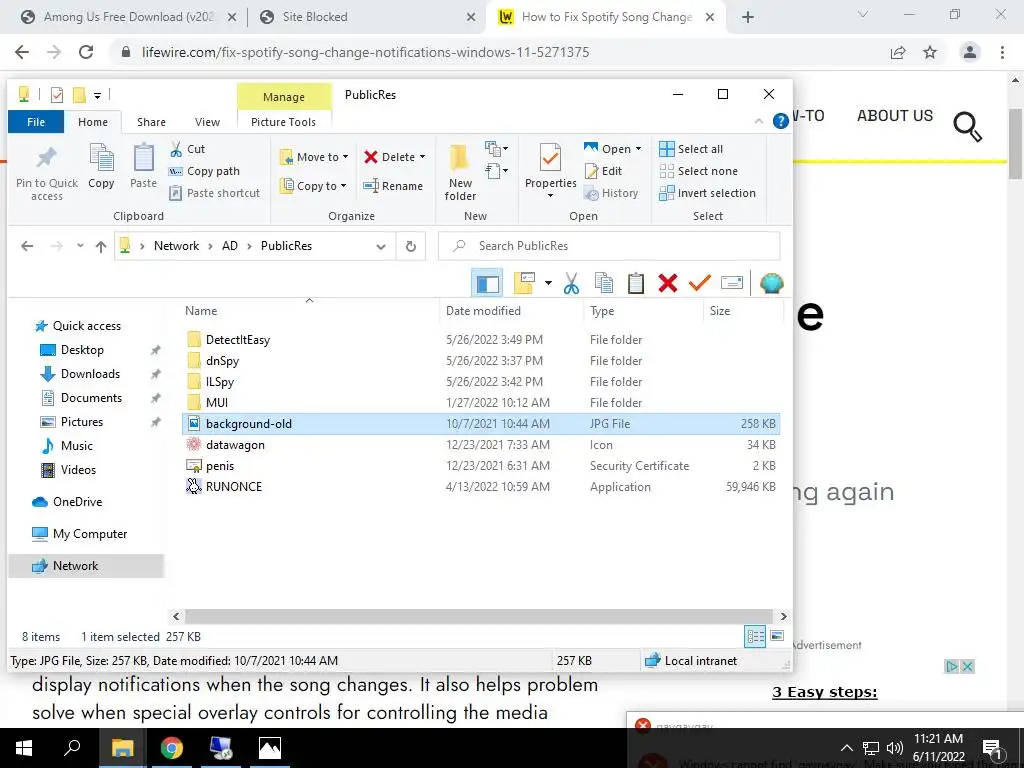Click orange checkmark properties toolbar icon

point(699,283)
